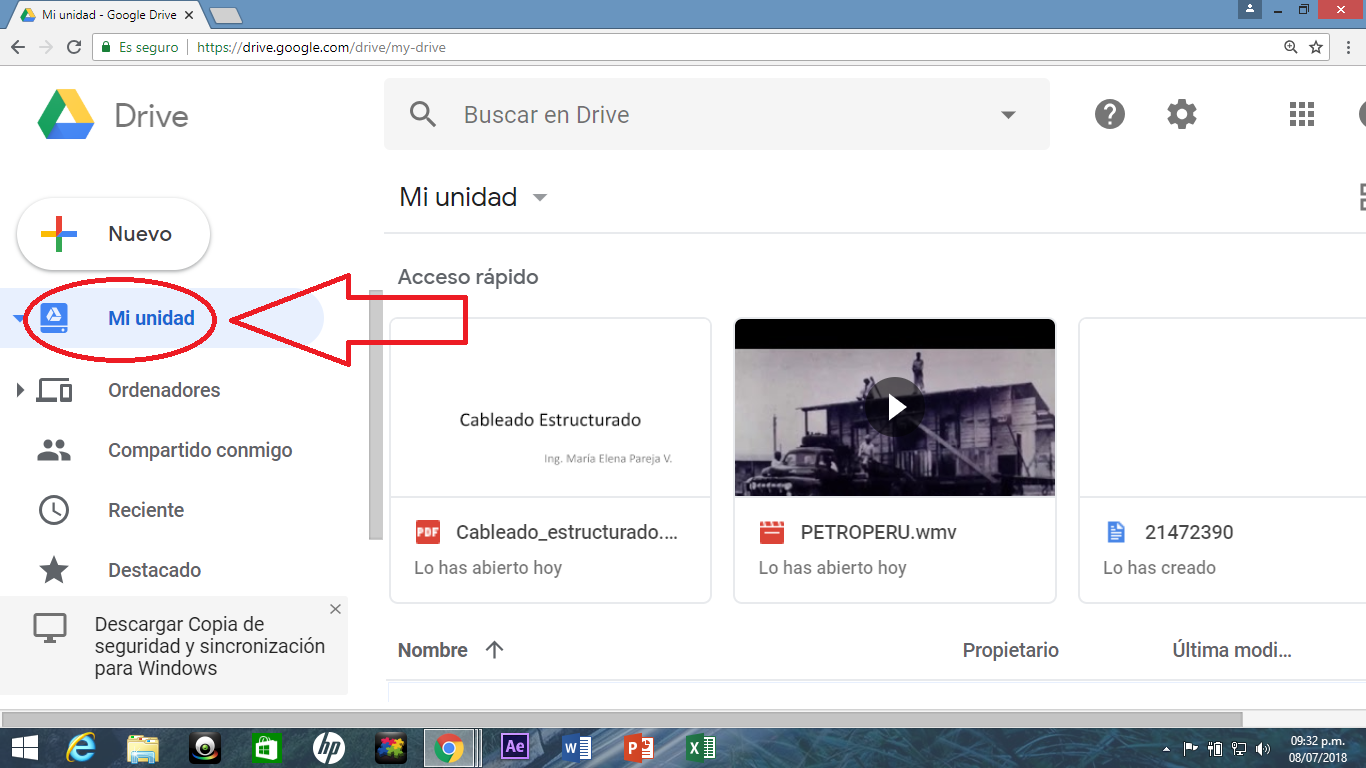This screenshot has width=1366, height=768.
Task: Click the search magnifier icon in Drive
Action: (423, 114)
